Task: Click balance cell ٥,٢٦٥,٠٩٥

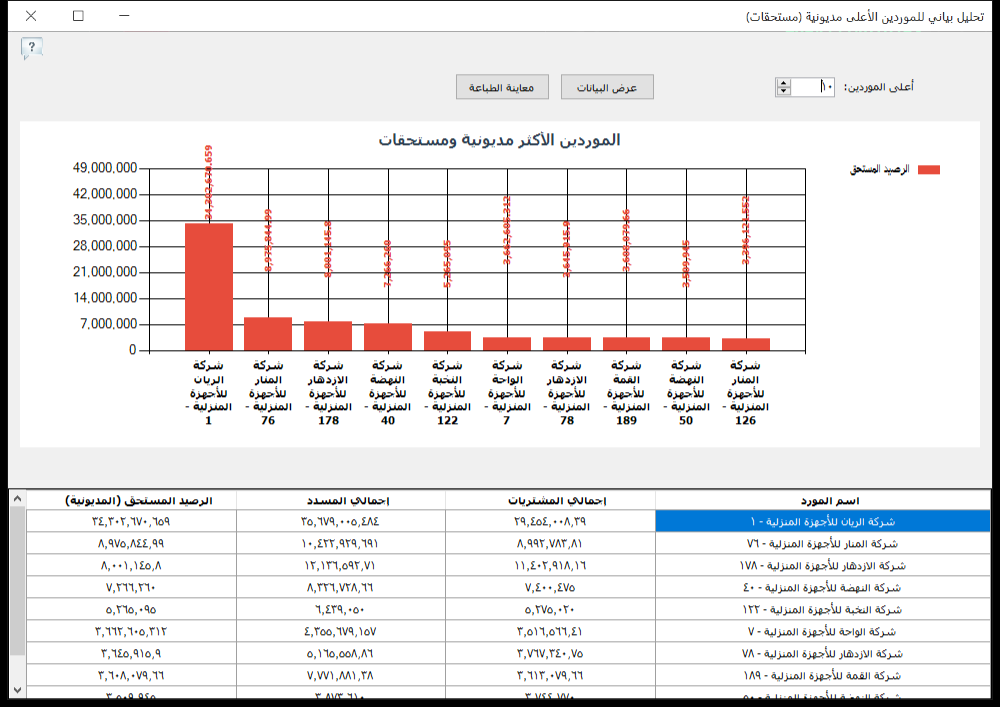Action: pyautogui.click(x=131, y=609)
